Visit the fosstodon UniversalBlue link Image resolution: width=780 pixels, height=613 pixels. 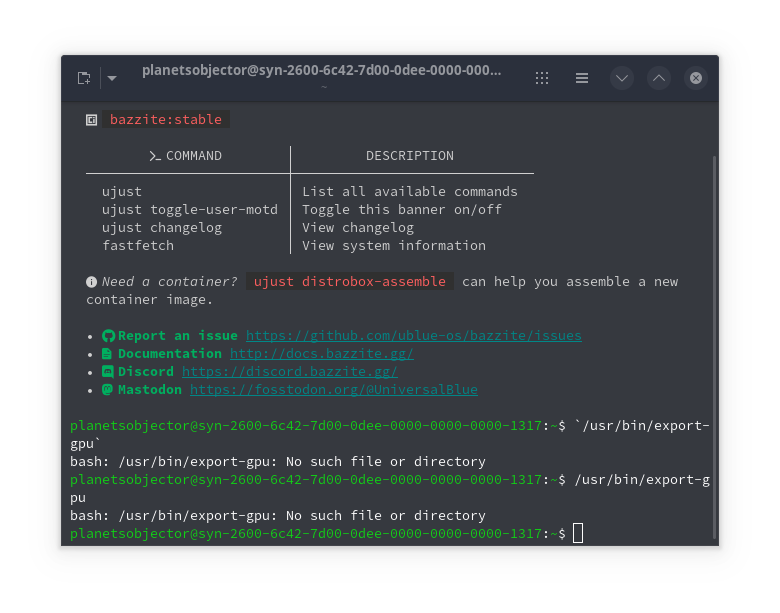point(333,390)
